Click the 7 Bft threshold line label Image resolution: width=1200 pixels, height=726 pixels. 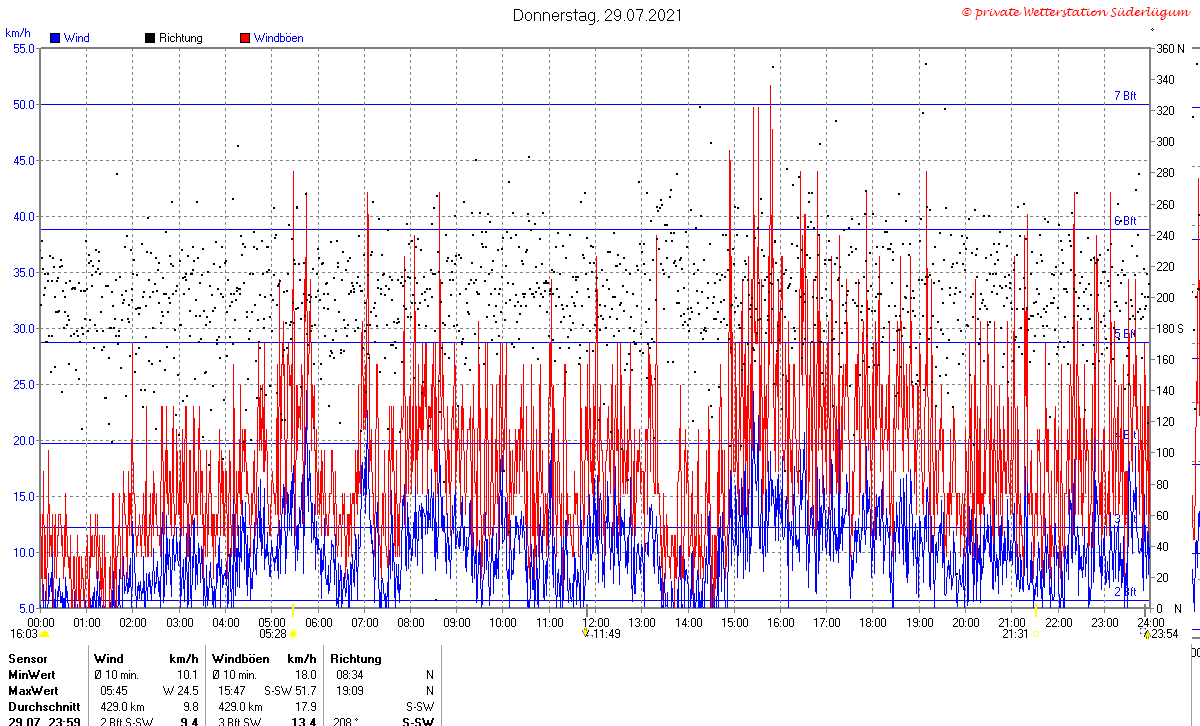pyautogui.click(x=1125, y=96)
